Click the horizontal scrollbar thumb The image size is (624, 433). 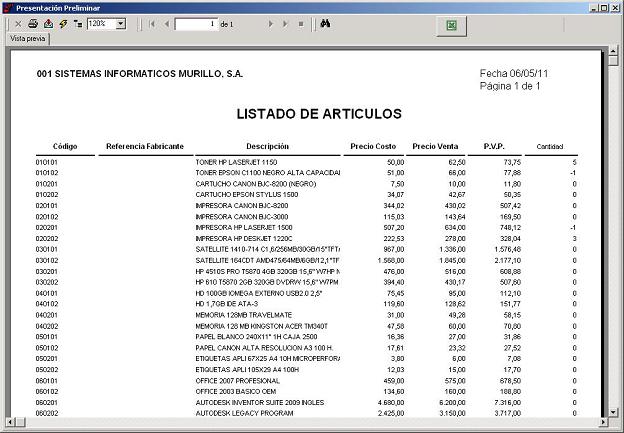(x=20, y=421)
